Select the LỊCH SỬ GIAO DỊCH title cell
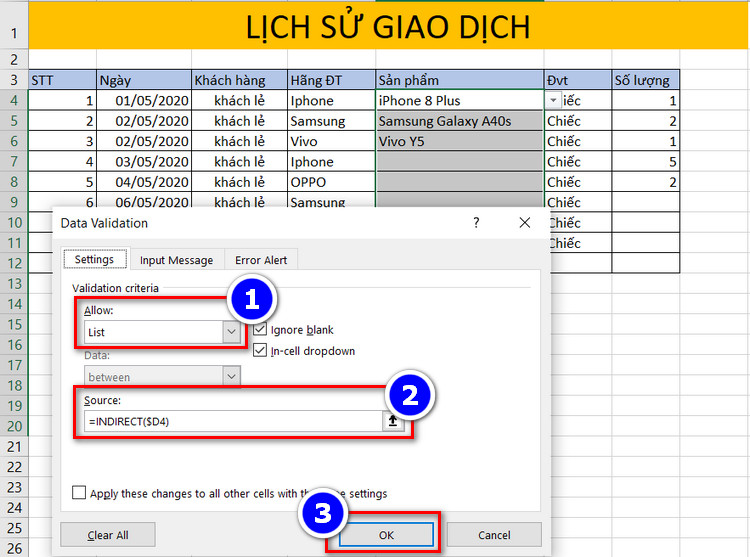The height and width of the screenshot is (557, 750). pyautogui.click(x=388, y=27)
